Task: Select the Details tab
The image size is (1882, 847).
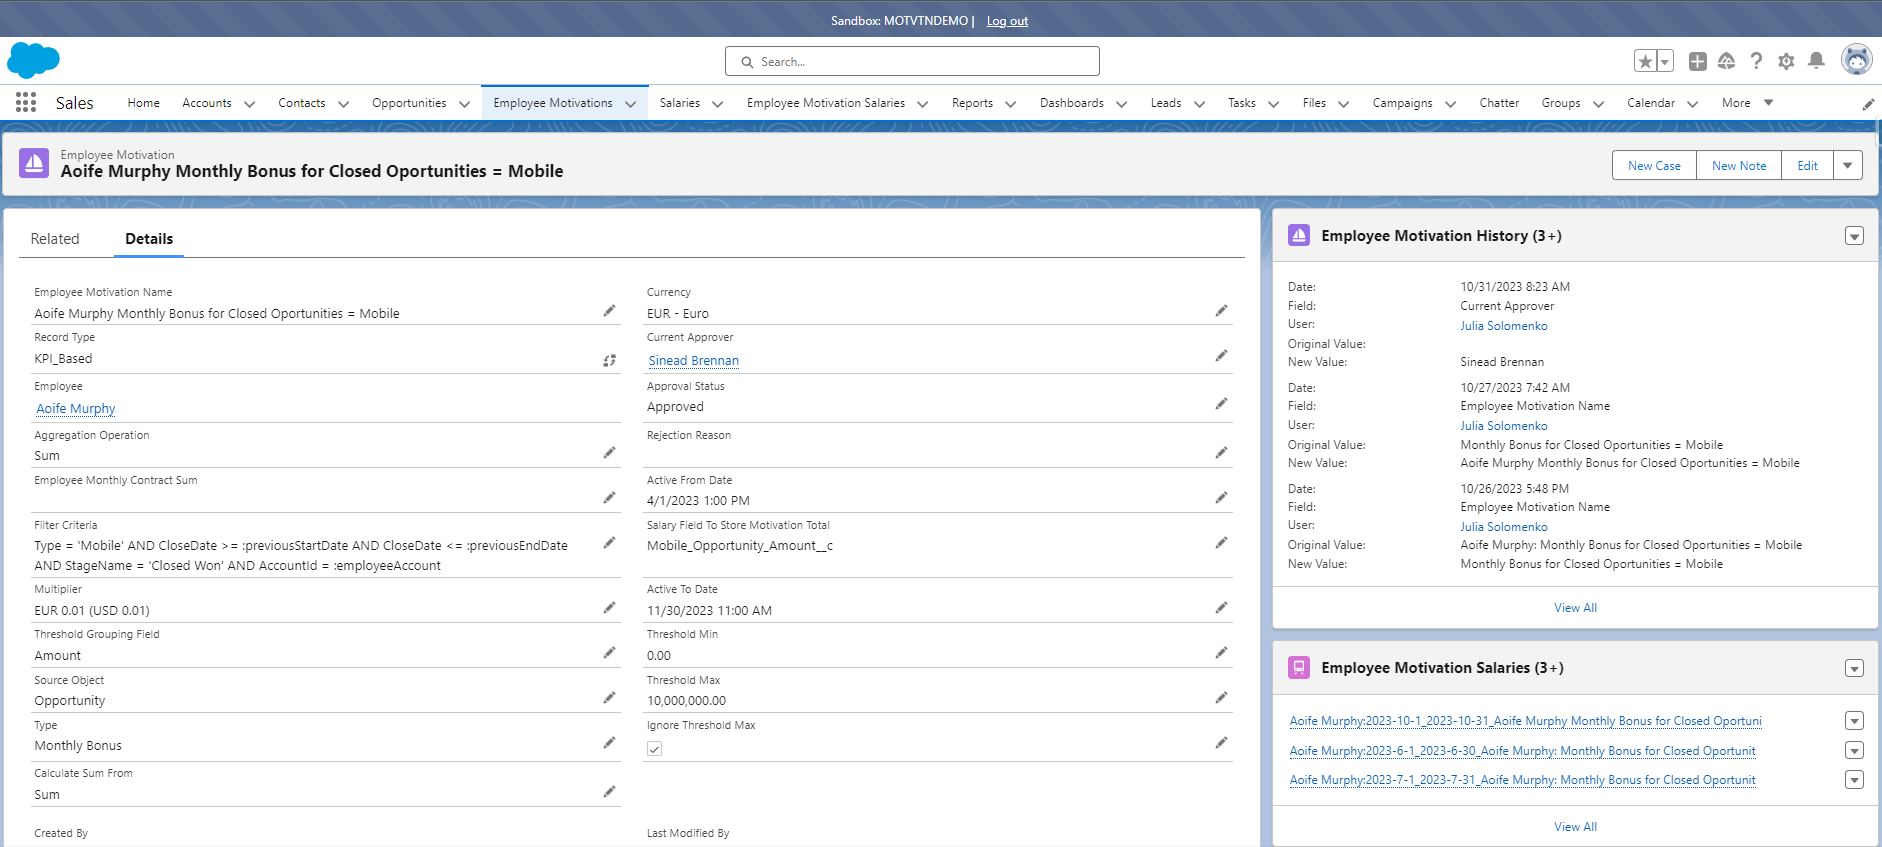Action: click(149, 239)
